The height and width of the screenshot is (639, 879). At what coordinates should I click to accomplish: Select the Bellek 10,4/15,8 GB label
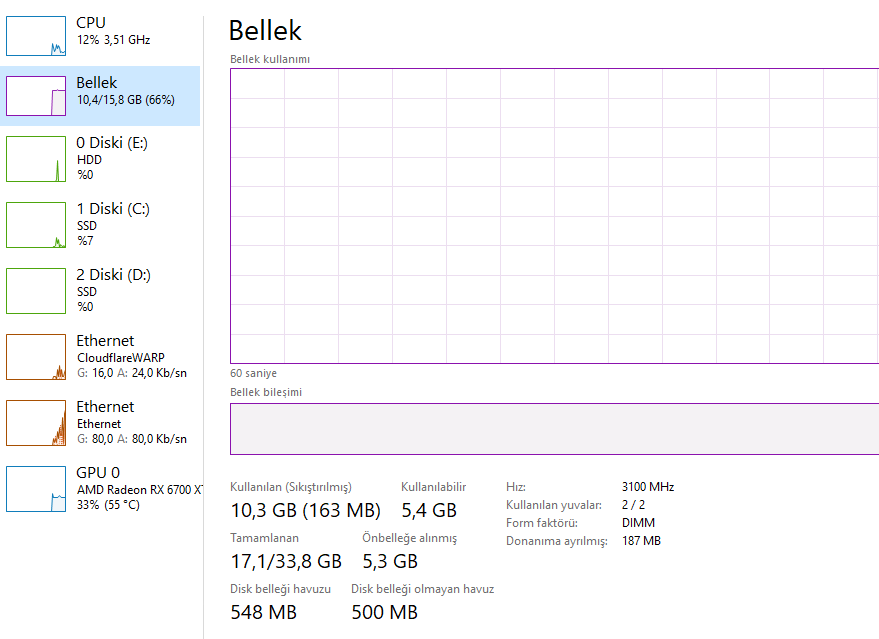point(125,100)
